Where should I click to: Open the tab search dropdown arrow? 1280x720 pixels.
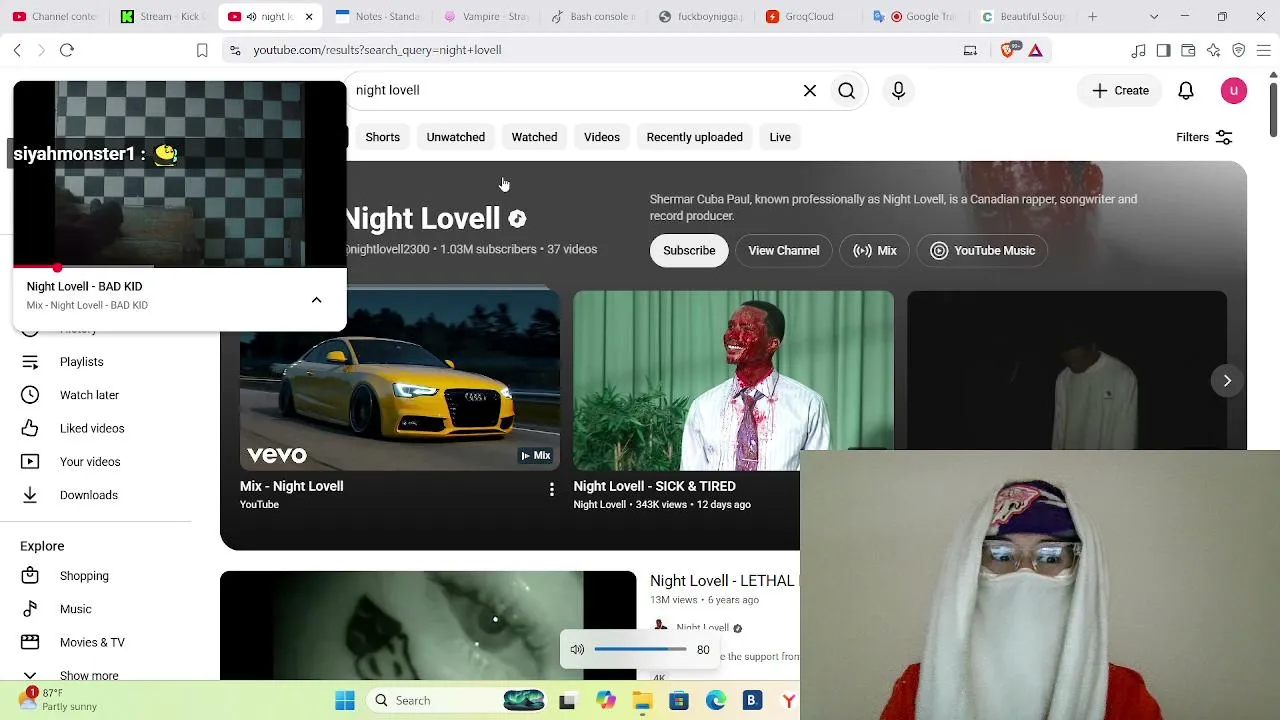pyautogui.click(x=1154, y=16)
